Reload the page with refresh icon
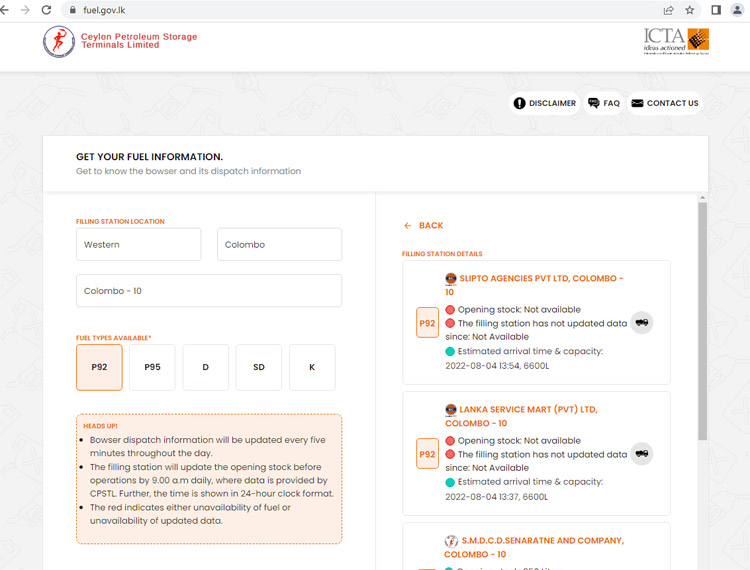 [46, 10]
